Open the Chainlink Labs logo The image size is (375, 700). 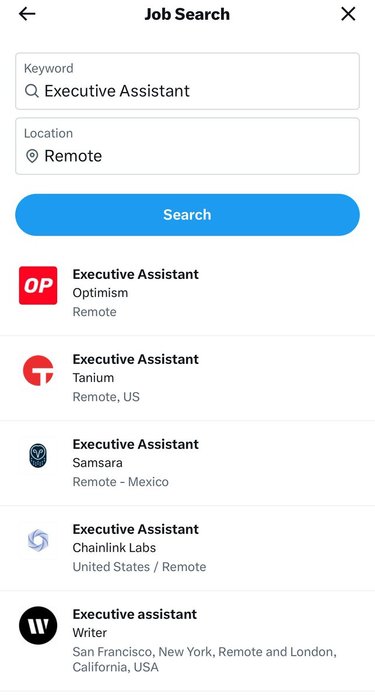pos(38,540)
